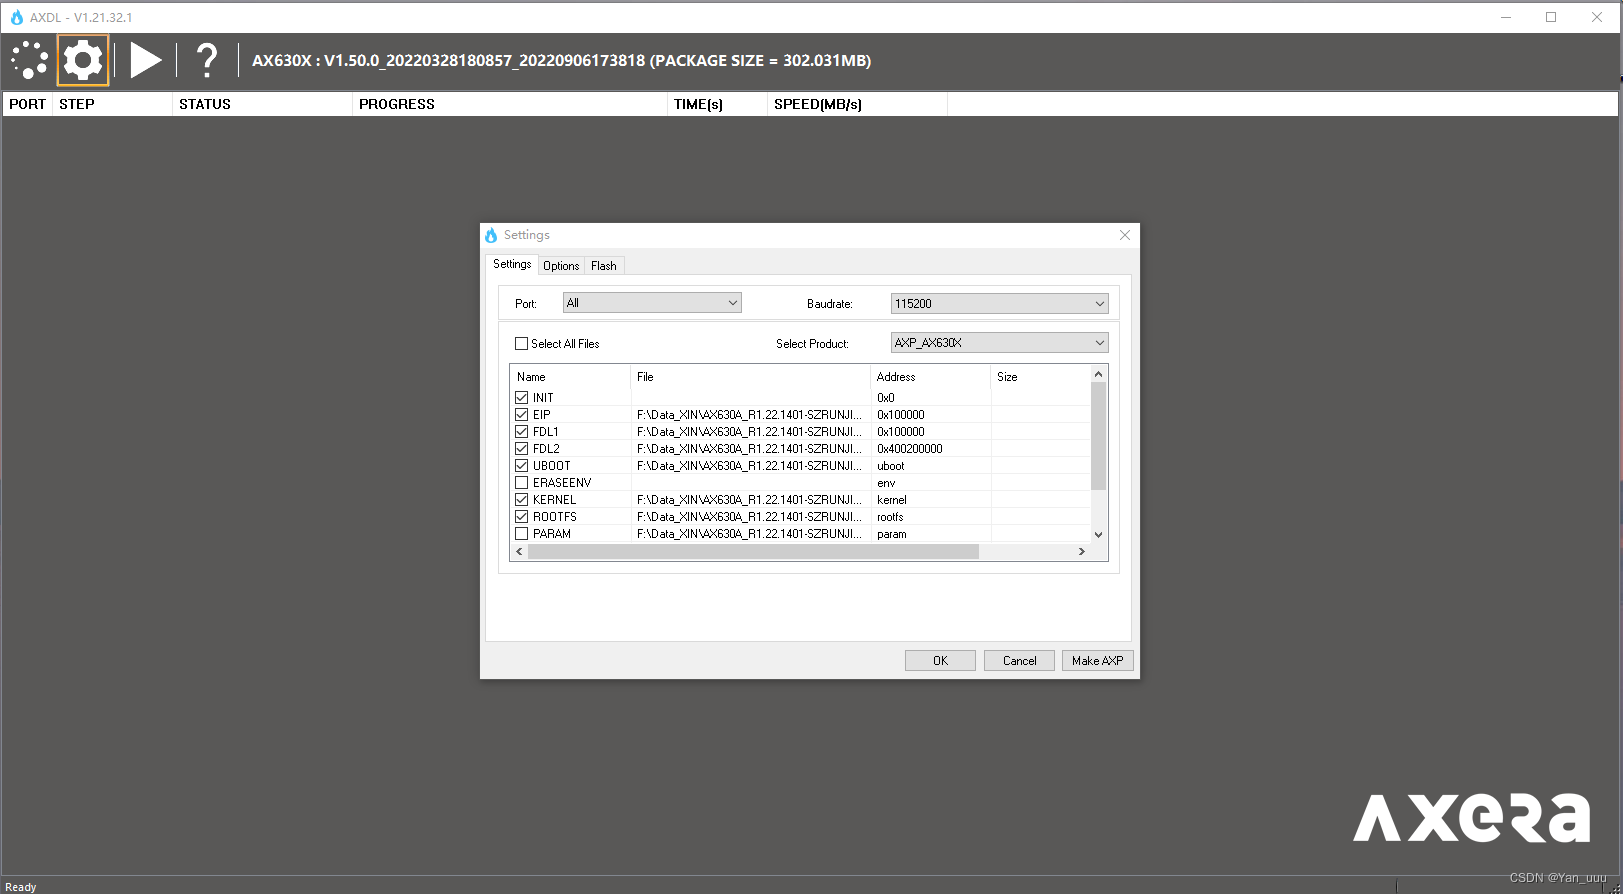
Task: Click the flame icon in Settings dialog title
Action: click(491, 235)
